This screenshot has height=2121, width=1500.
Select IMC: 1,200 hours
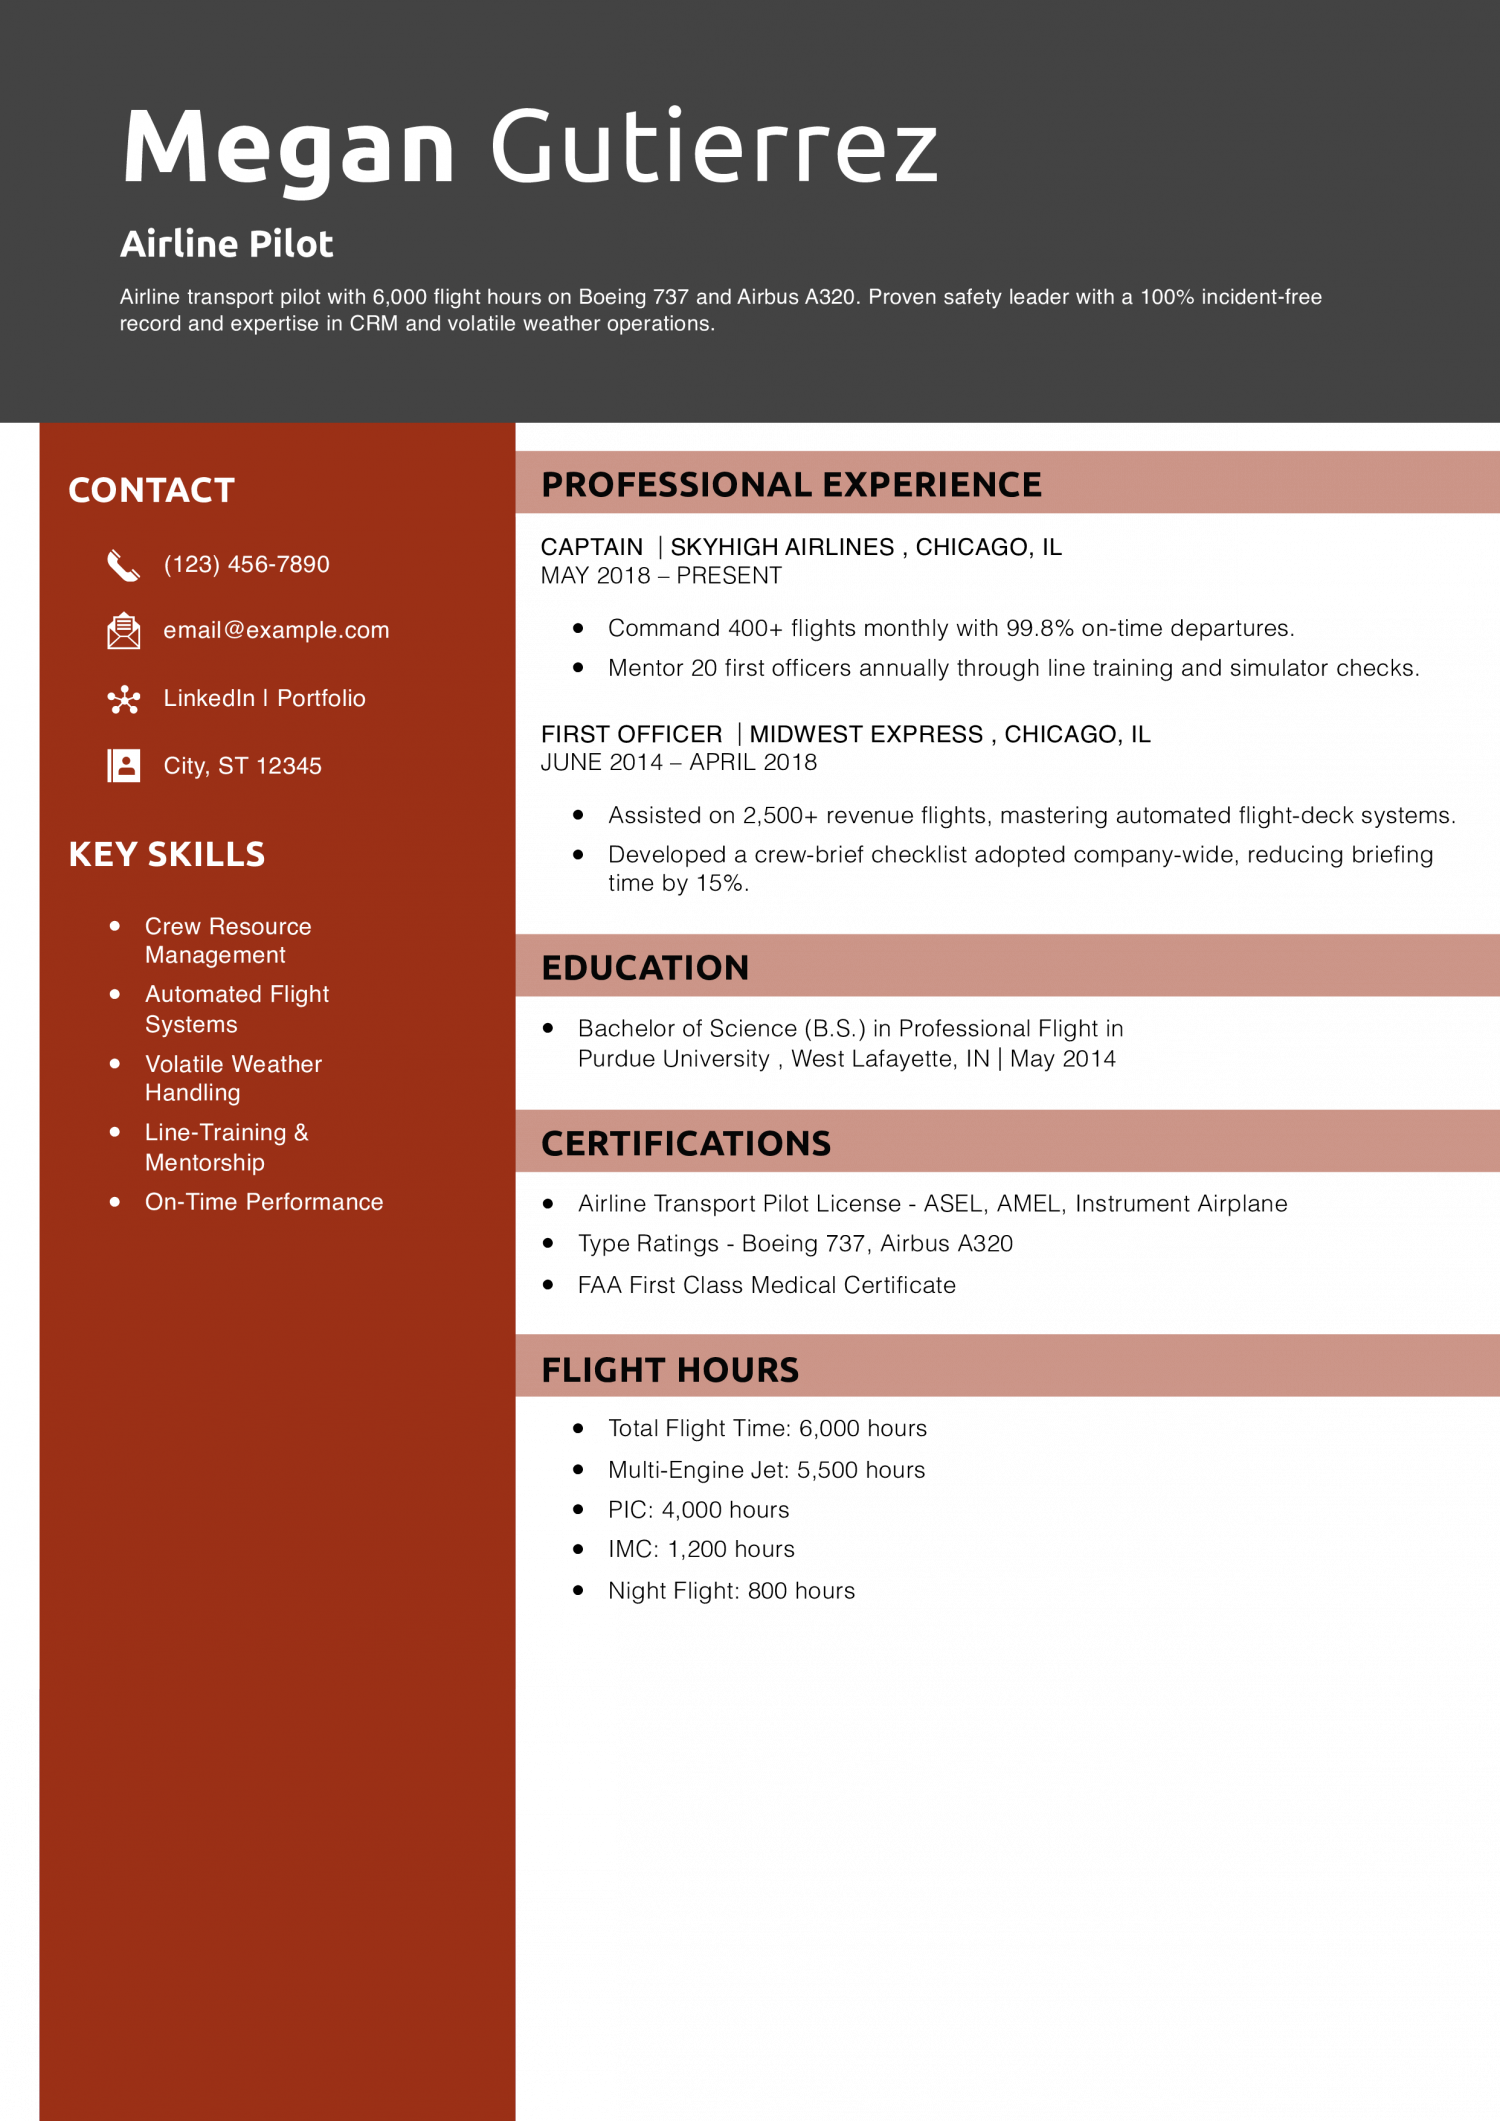coord(702,1549)
